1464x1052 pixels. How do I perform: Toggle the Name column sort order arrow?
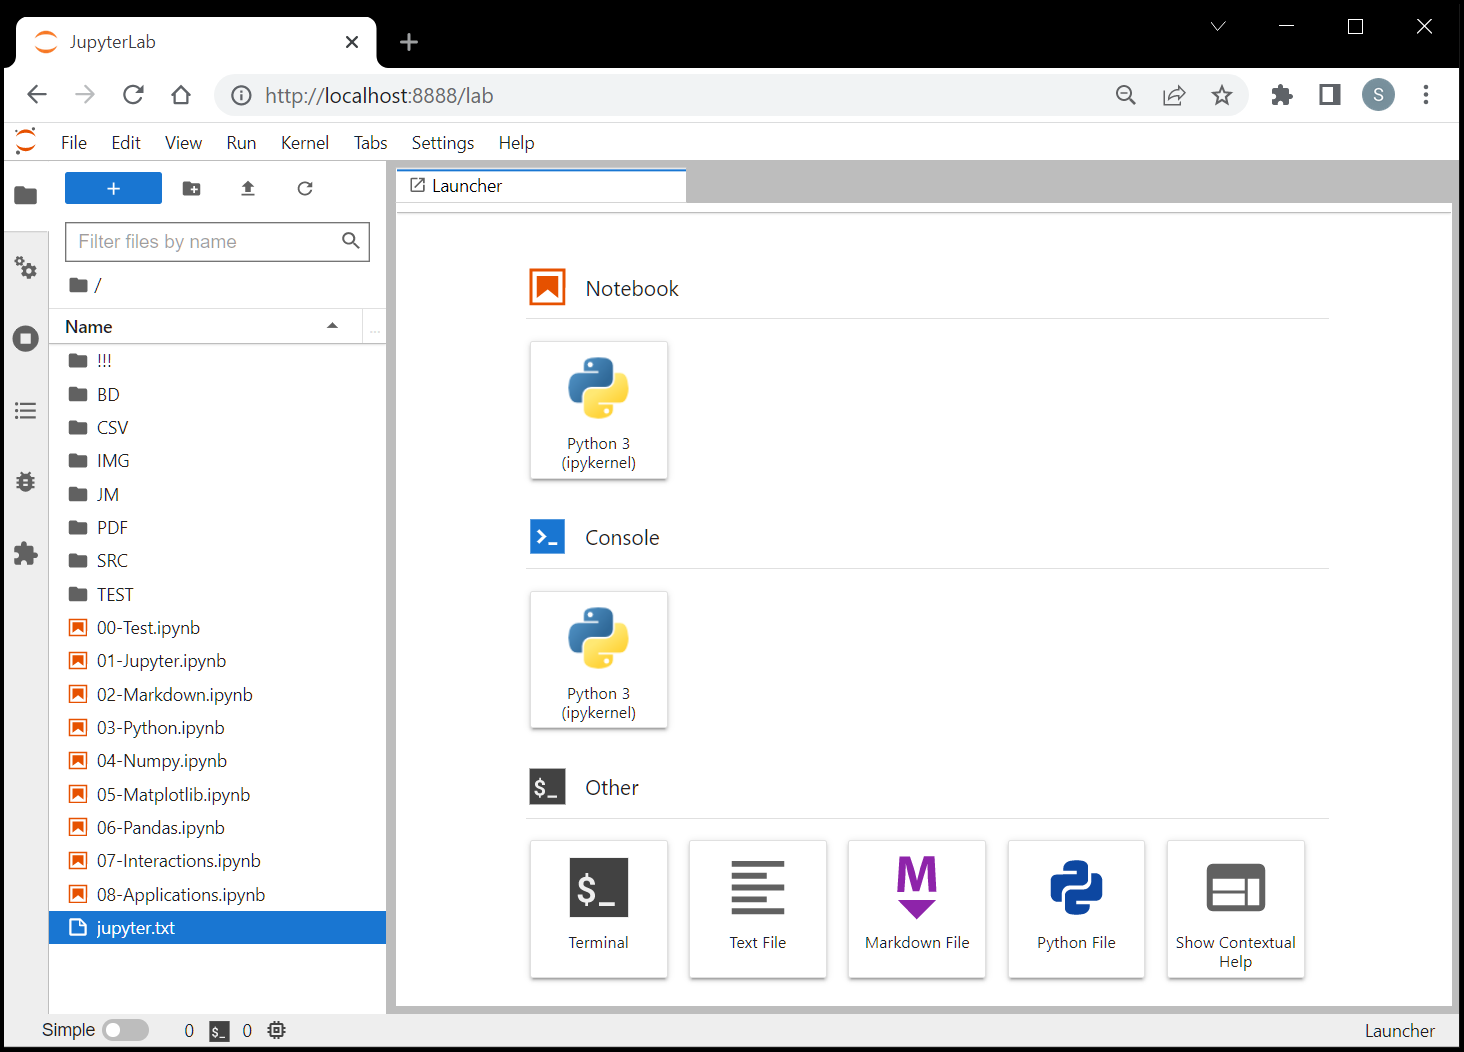tap(332, 326)
